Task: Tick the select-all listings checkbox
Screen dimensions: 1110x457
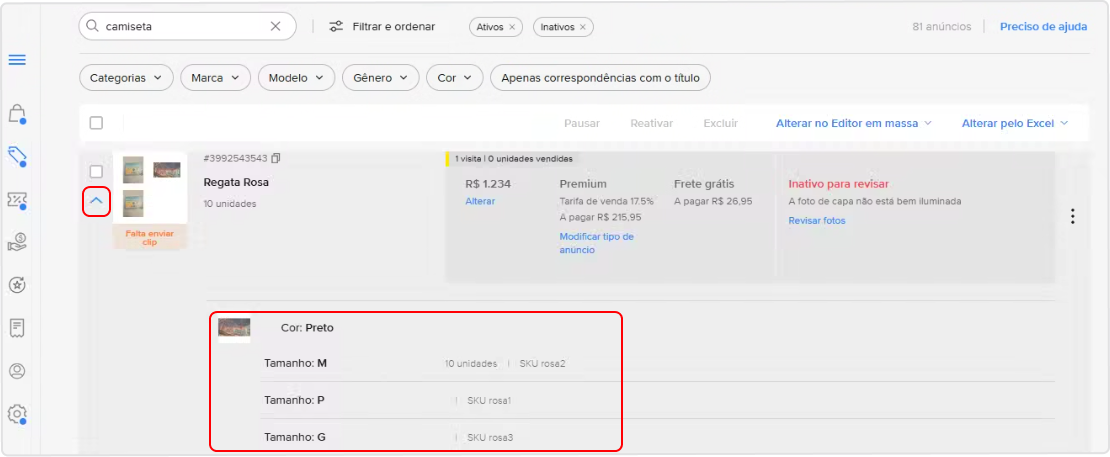Action: coord(96,123)
